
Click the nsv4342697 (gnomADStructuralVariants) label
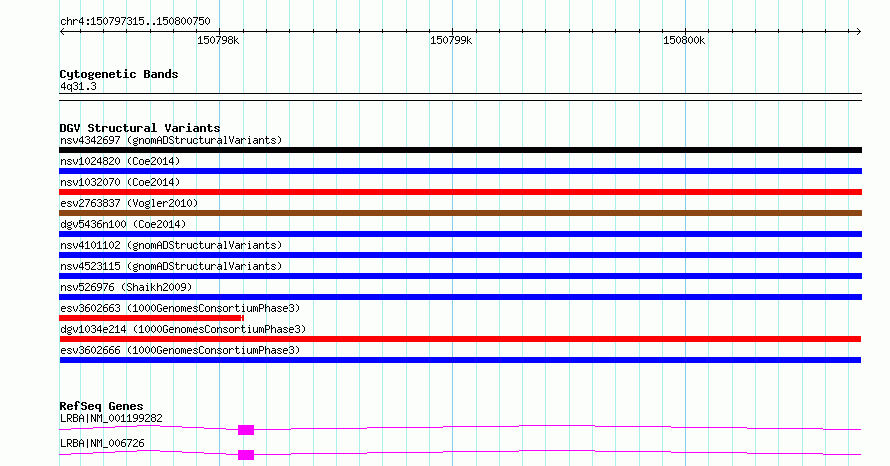(171, 140)
